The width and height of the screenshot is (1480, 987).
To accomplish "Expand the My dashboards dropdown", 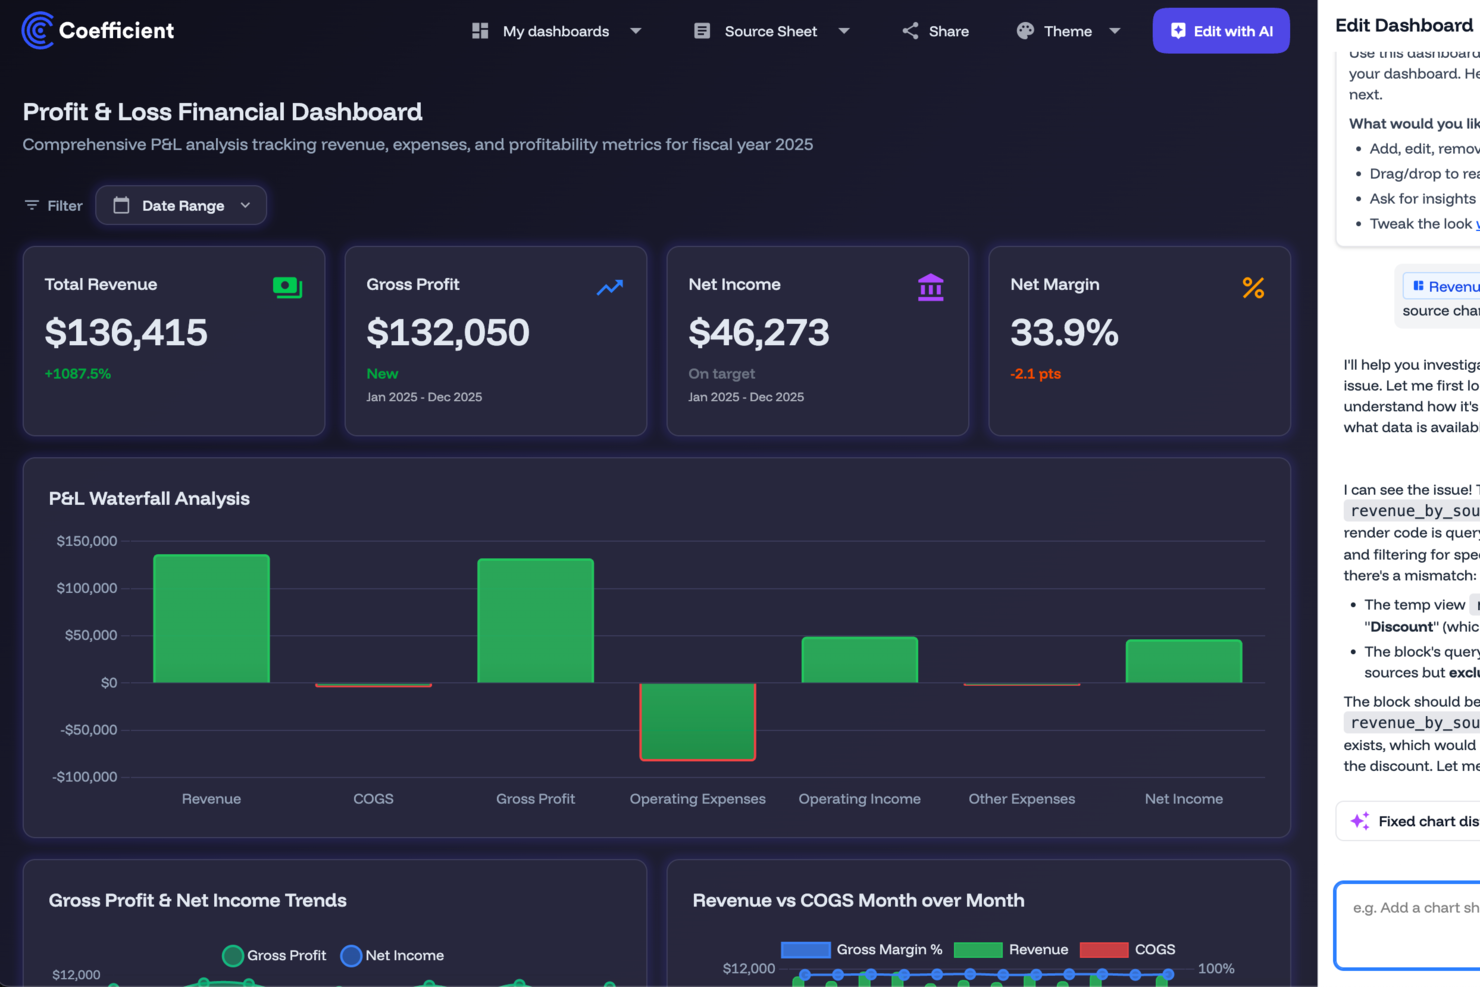I will click(x=557, y=31).
